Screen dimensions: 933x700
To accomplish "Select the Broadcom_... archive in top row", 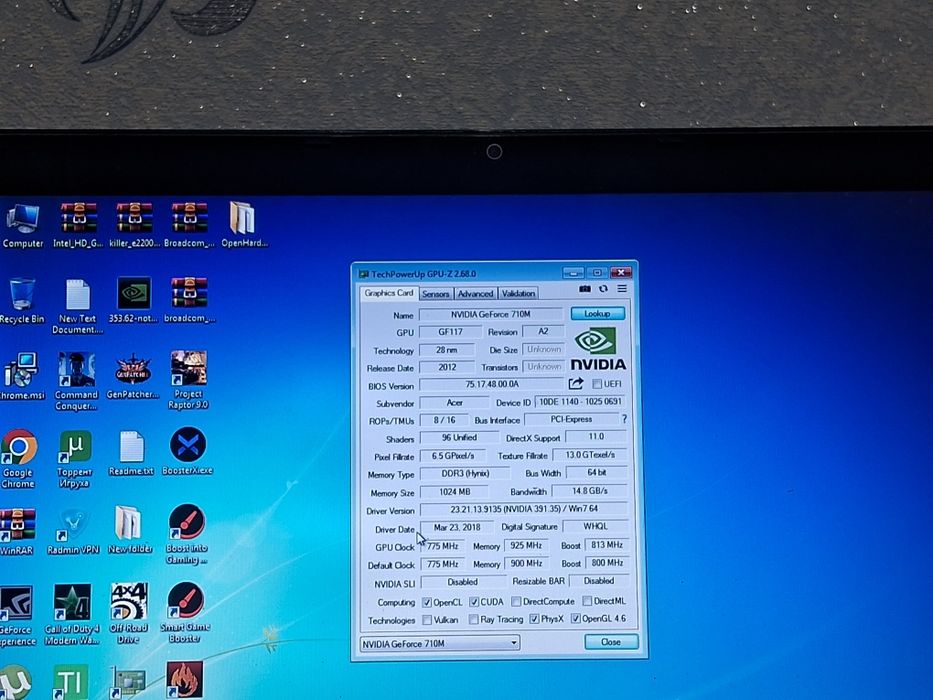I will (189, 225).
